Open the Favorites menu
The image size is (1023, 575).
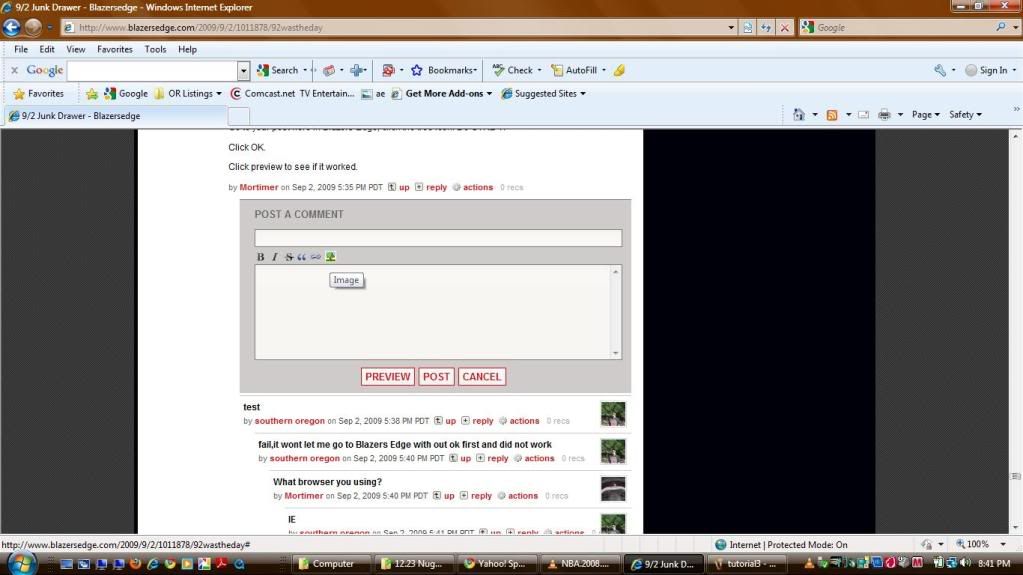point(114,49)
